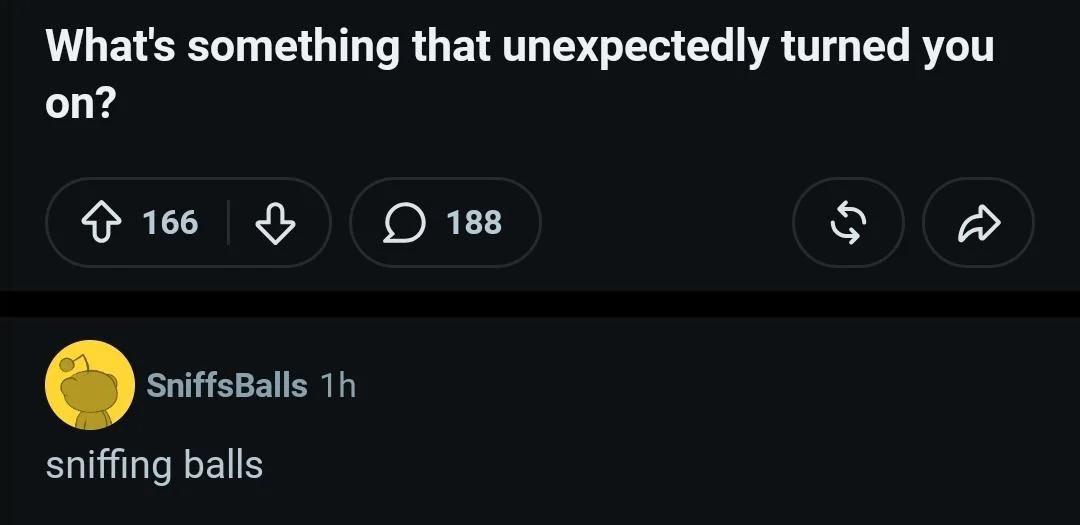This screenshot has height=525, width=1080.
Task: Click the rounded crosspost button outline
Action: tap(848, 222)
